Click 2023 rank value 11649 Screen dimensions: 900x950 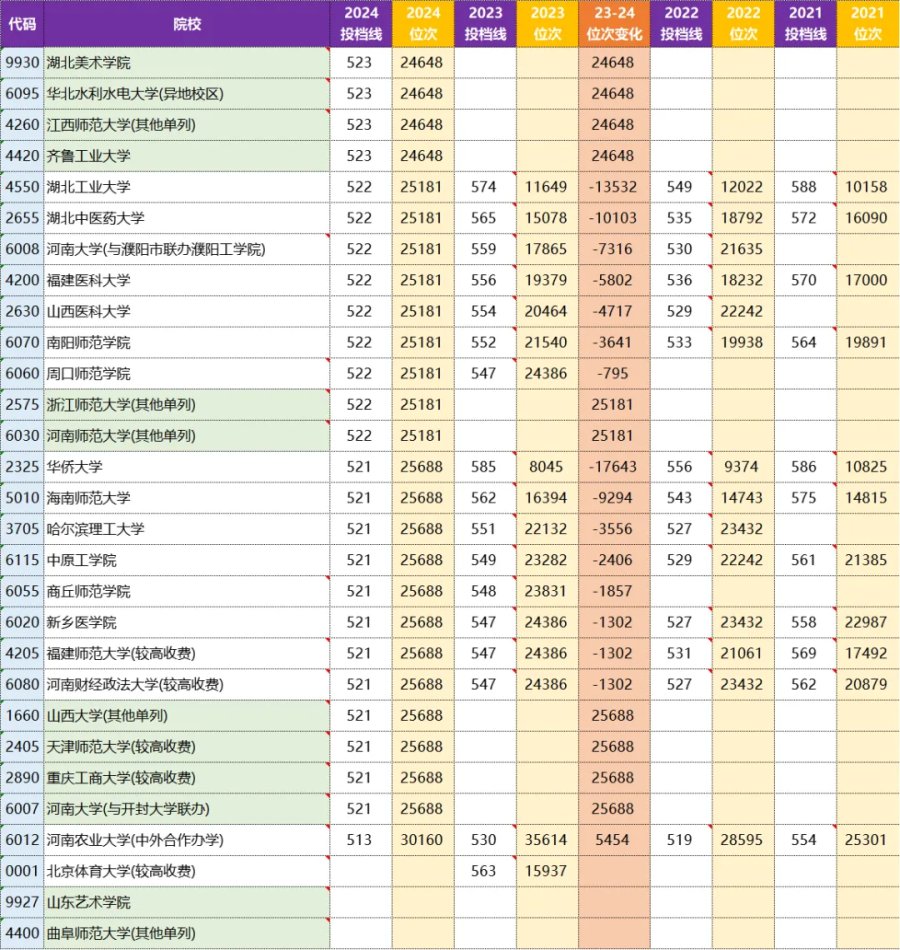[546, 187]
